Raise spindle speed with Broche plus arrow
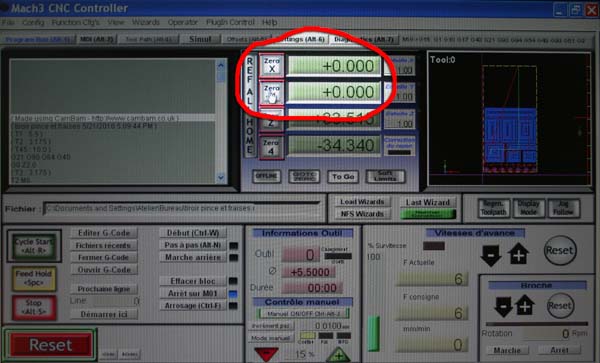The height and width of the screenshot is (363, 600). pyautogui.click(x=525, y=305)
